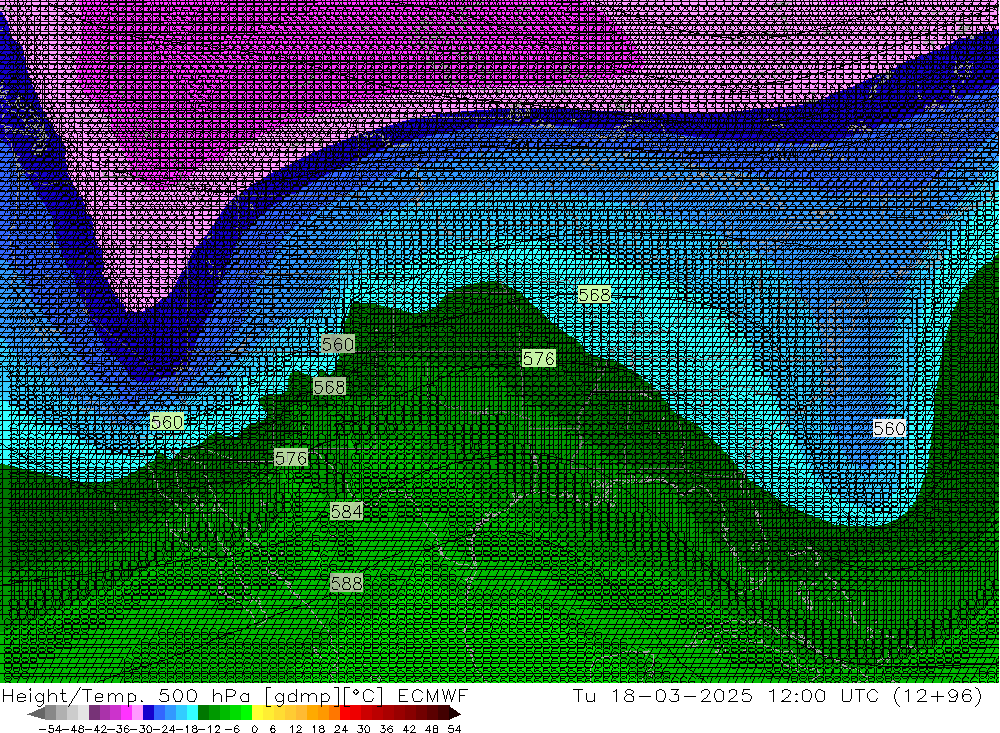
Task: Click the '0' legend scale value
Action: tap(254, 729)
